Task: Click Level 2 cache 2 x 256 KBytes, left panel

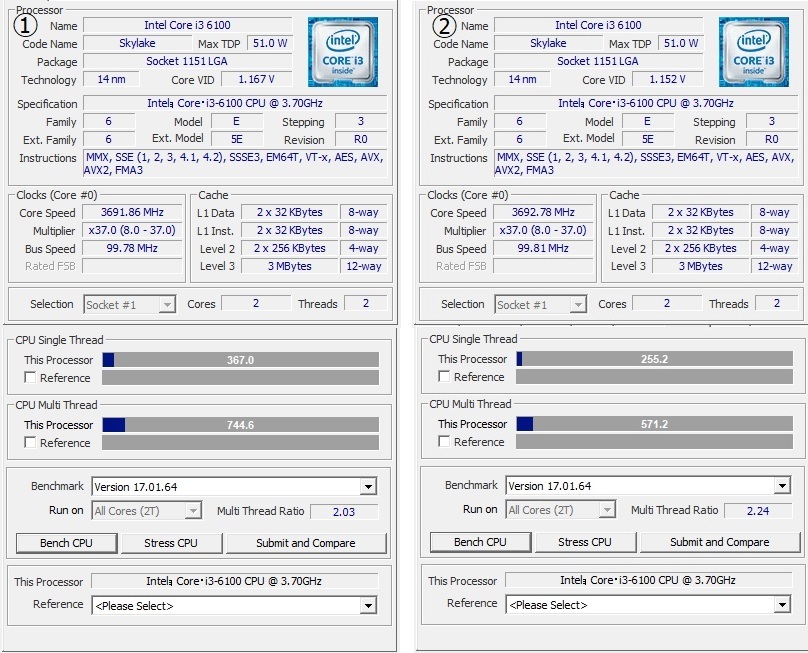Action: 290,248
